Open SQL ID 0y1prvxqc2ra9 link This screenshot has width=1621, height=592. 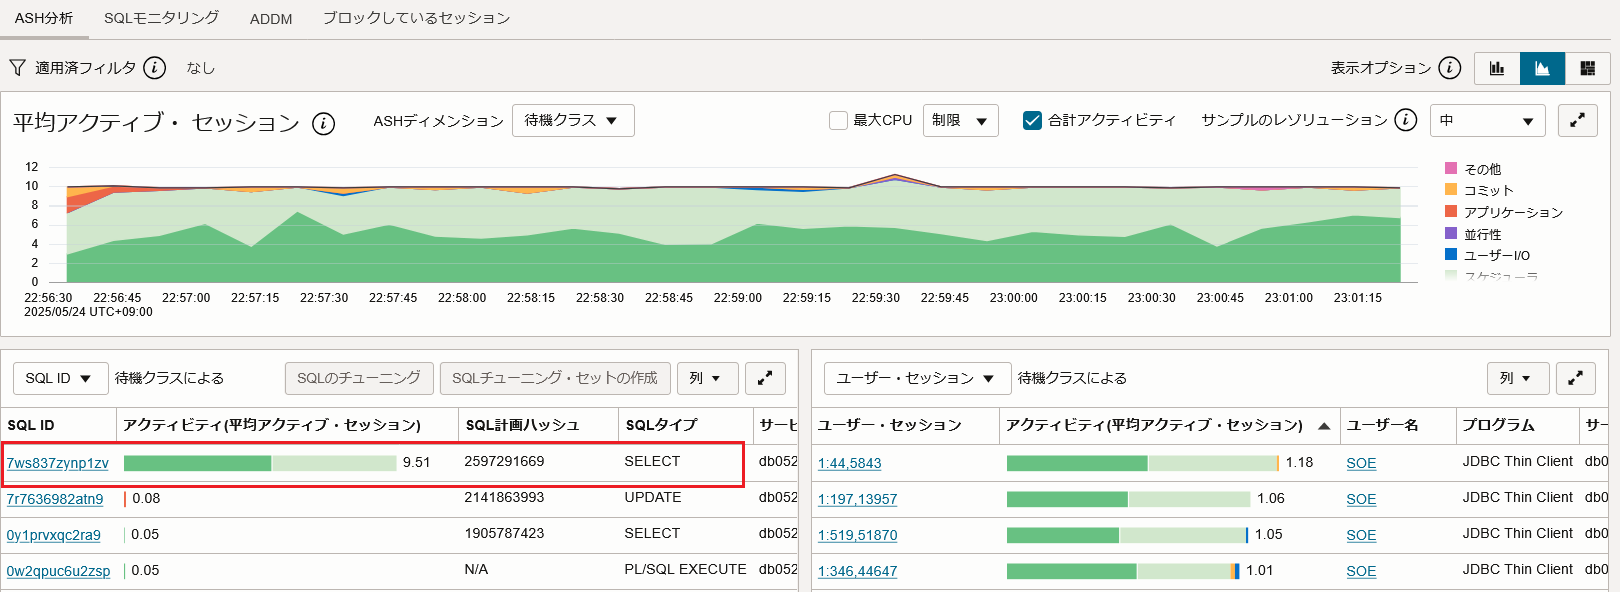pyautogui.click(x=54, y=535)
